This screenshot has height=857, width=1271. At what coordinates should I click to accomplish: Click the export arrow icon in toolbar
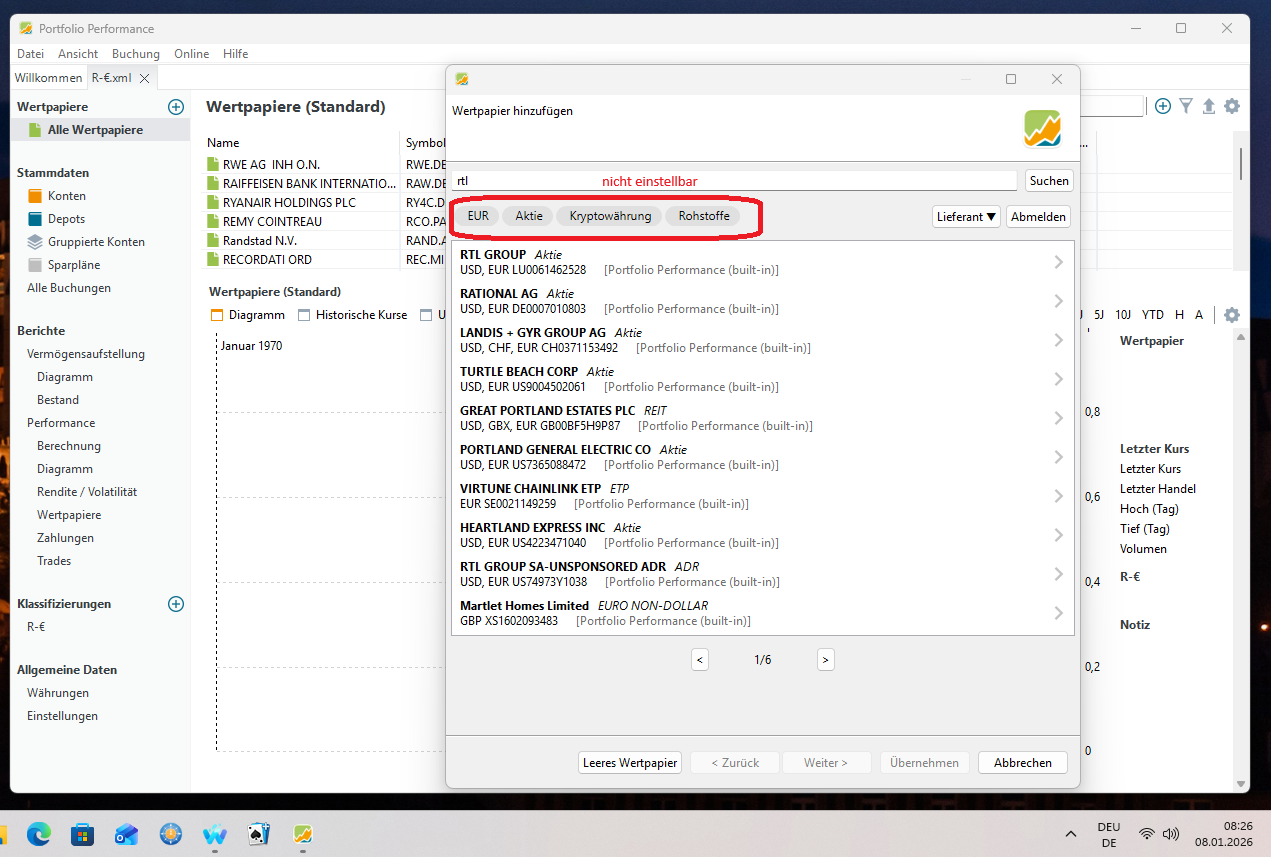(x=1208, y=106)
